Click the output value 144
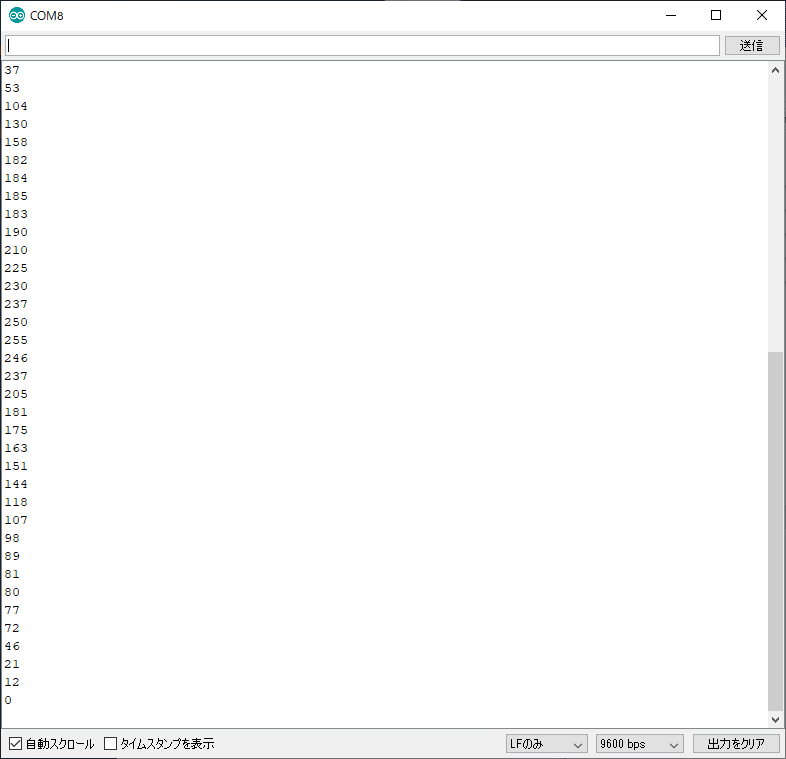The height and width of the screenshot is (759, 786). [16, 484]
